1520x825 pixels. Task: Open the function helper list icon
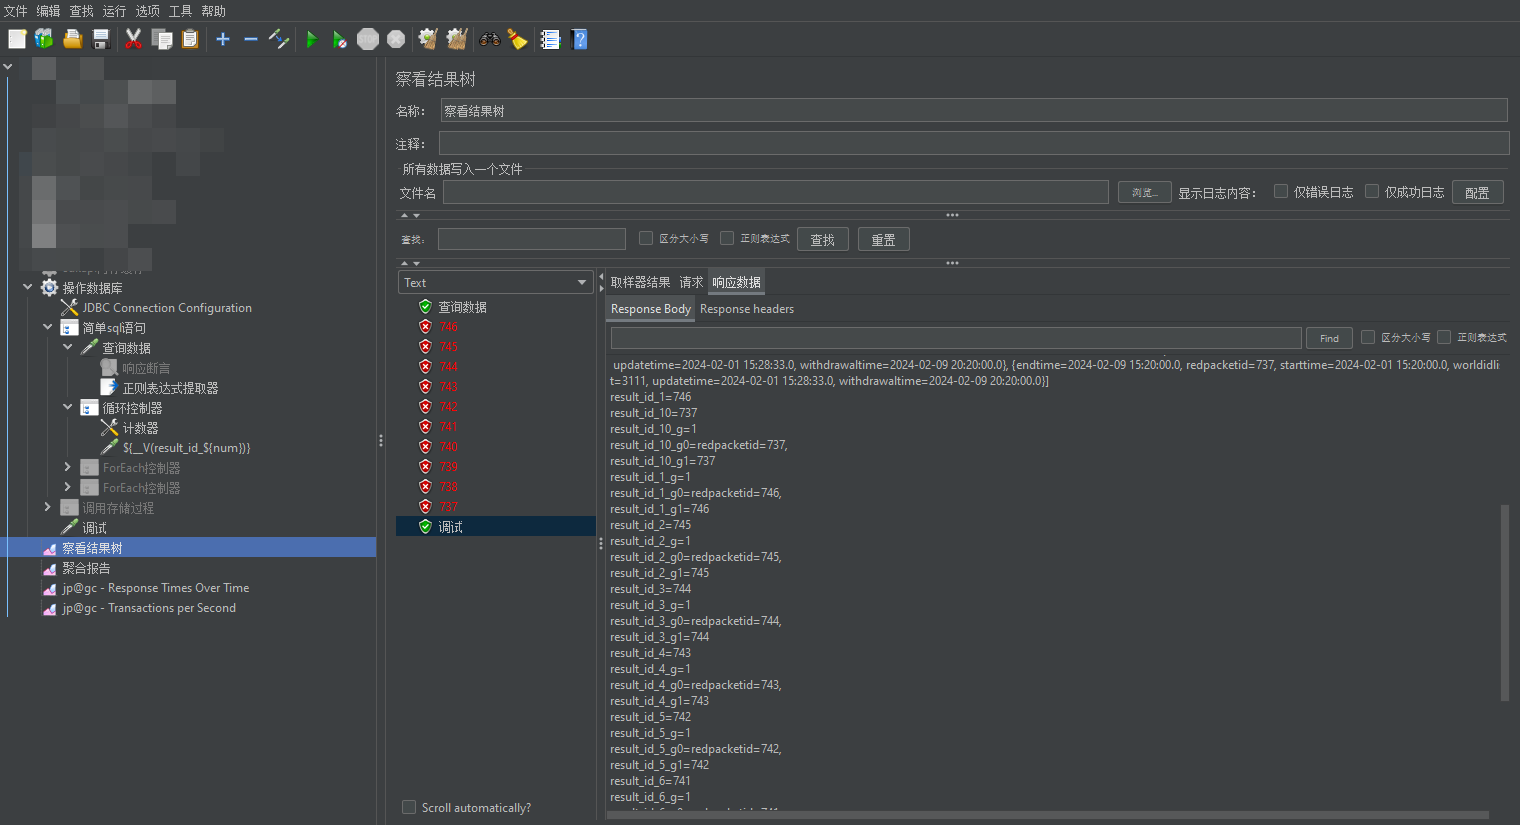click(550, 39)
